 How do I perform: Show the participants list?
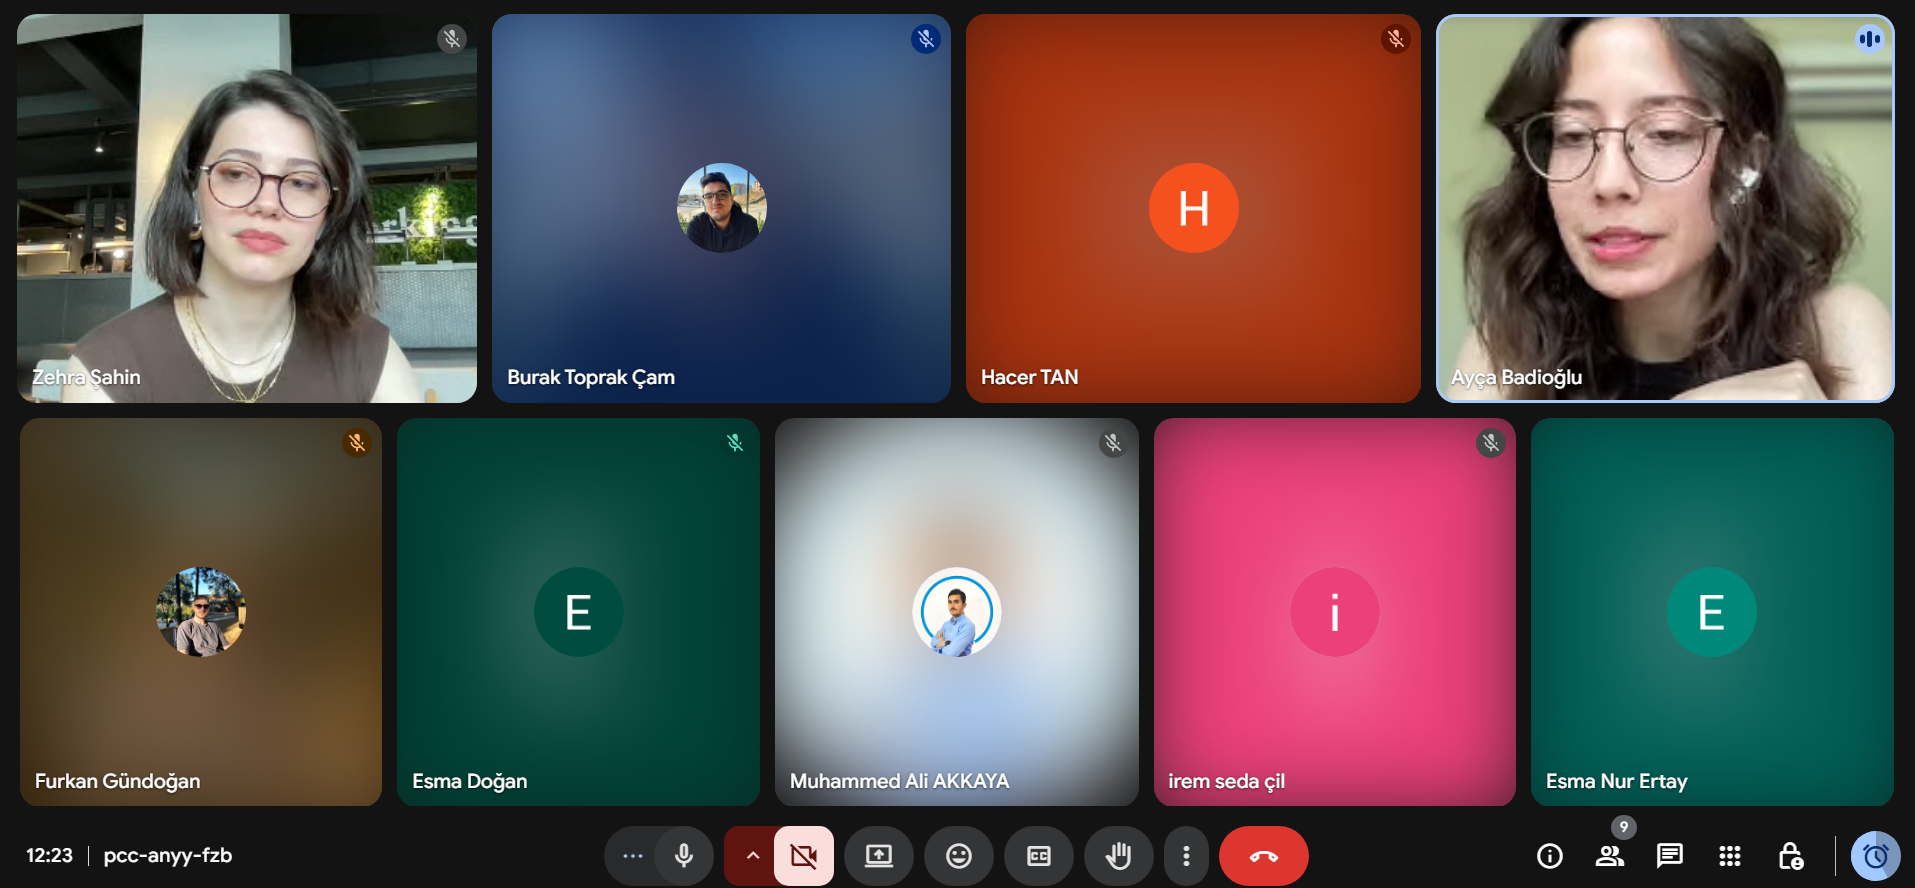[x=1609, y=856]
